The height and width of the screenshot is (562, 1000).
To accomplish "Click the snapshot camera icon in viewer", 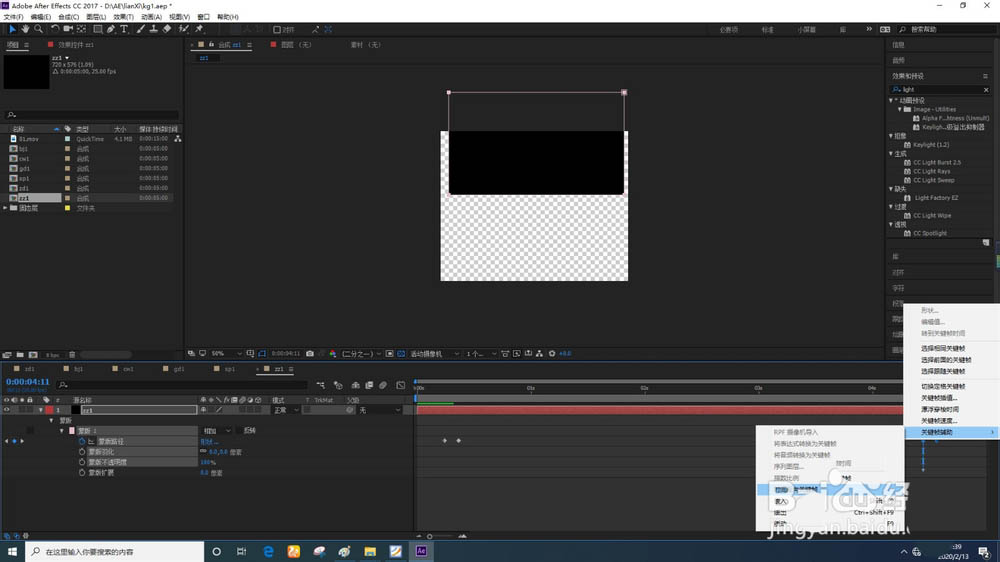I will pos(310,353).
